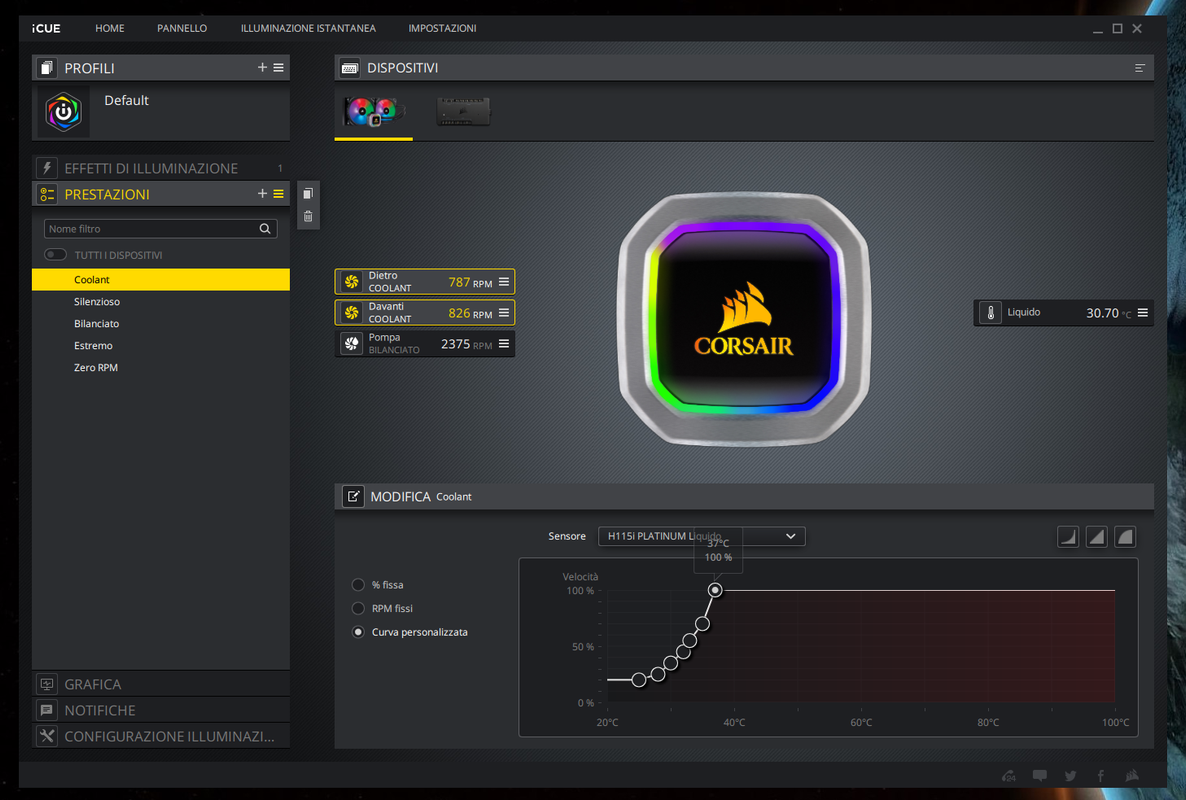This screenshot has height=800, width=1186.
Task: Open the Facebook link icon
Action: click(1101, 776)
